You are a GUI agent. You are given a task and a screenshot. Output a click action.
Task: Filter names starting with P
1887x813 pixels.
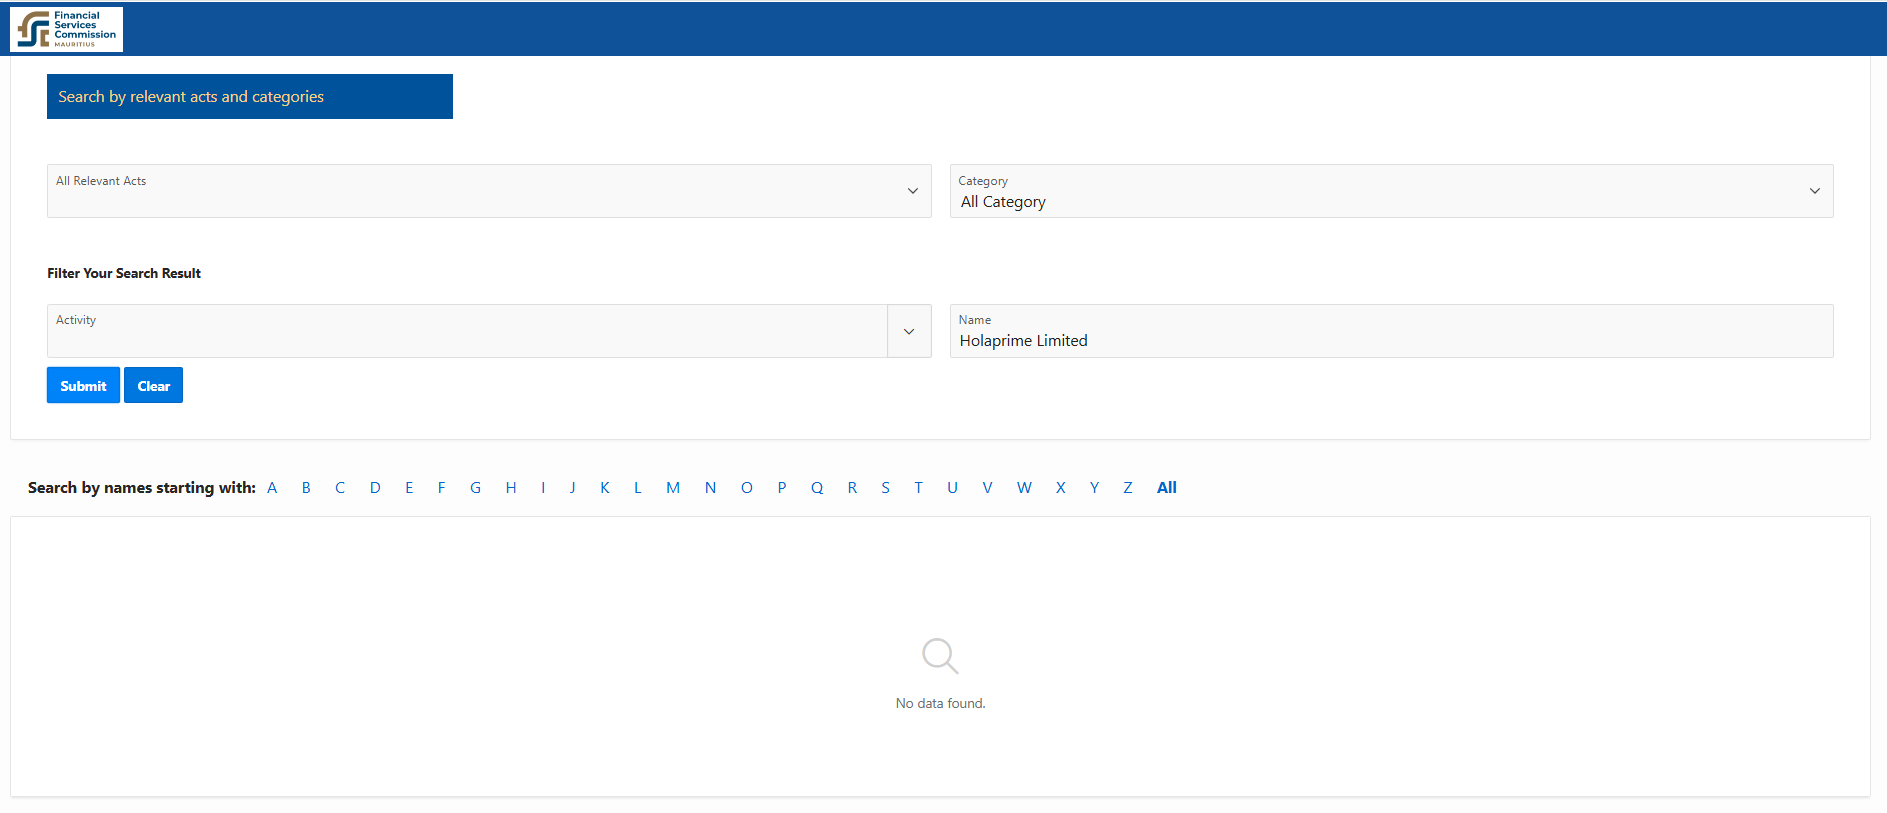(782, 488)
